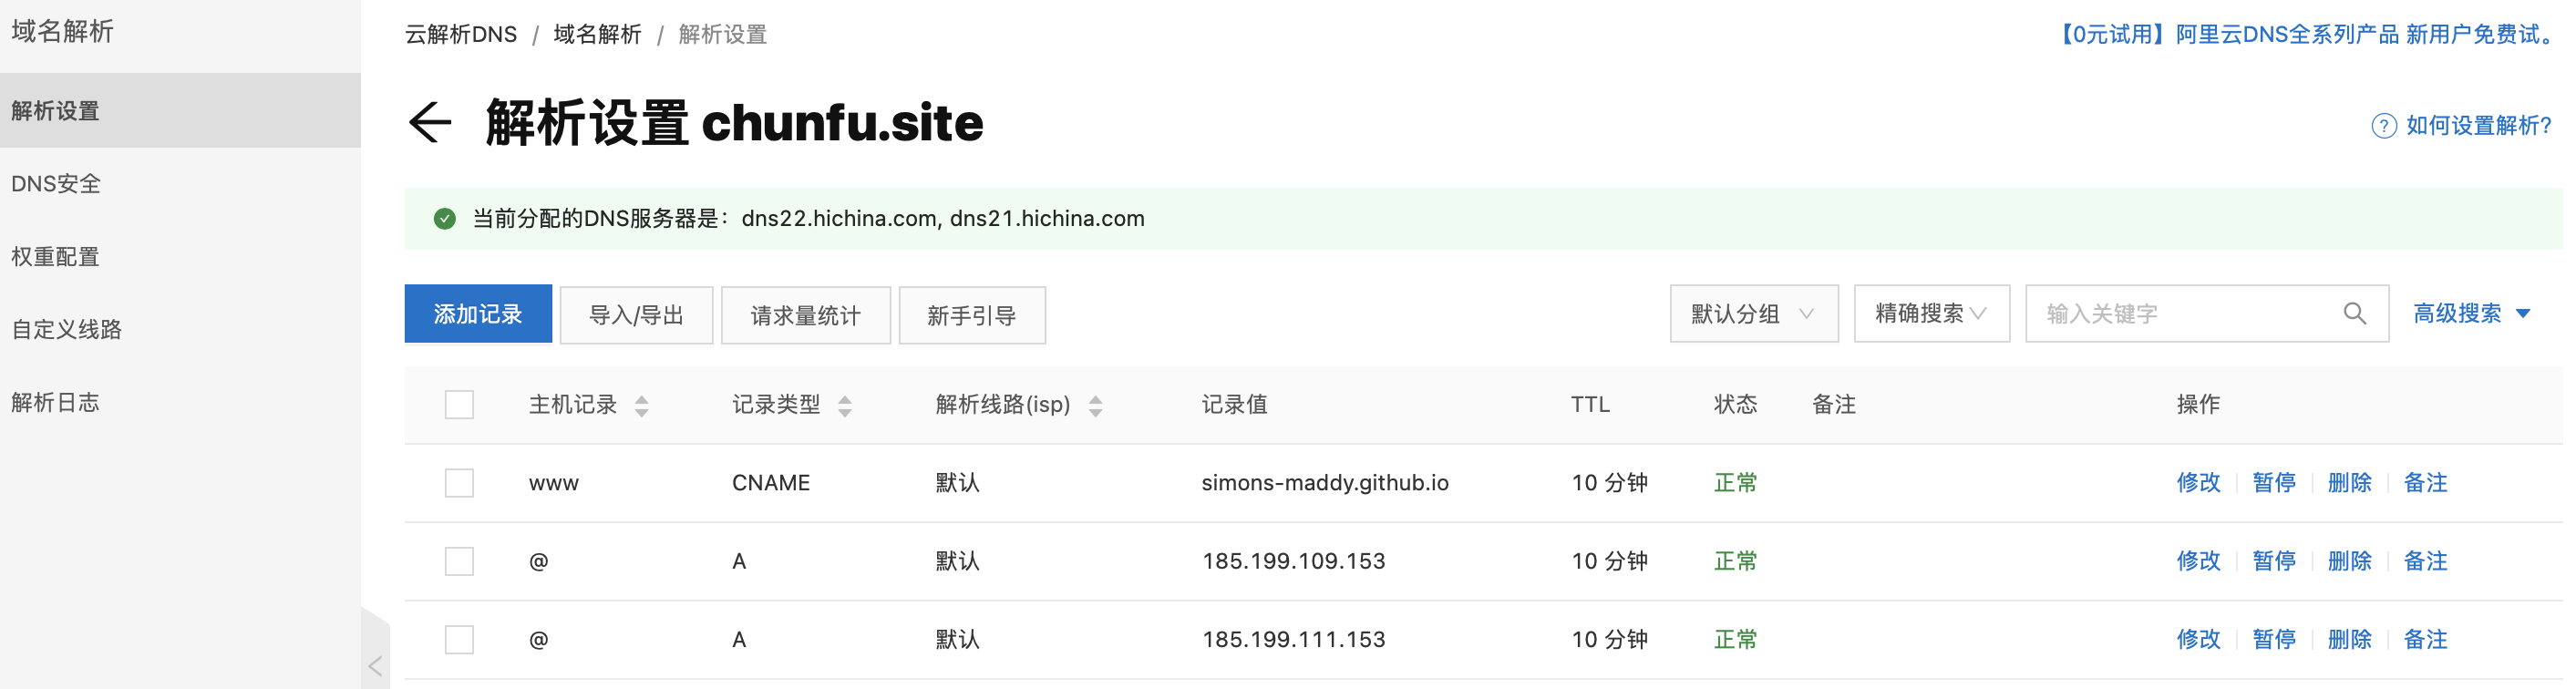Click the help question mark icon
Image resolution: width=2576 pixels, height=689 pixels.
2384,126
